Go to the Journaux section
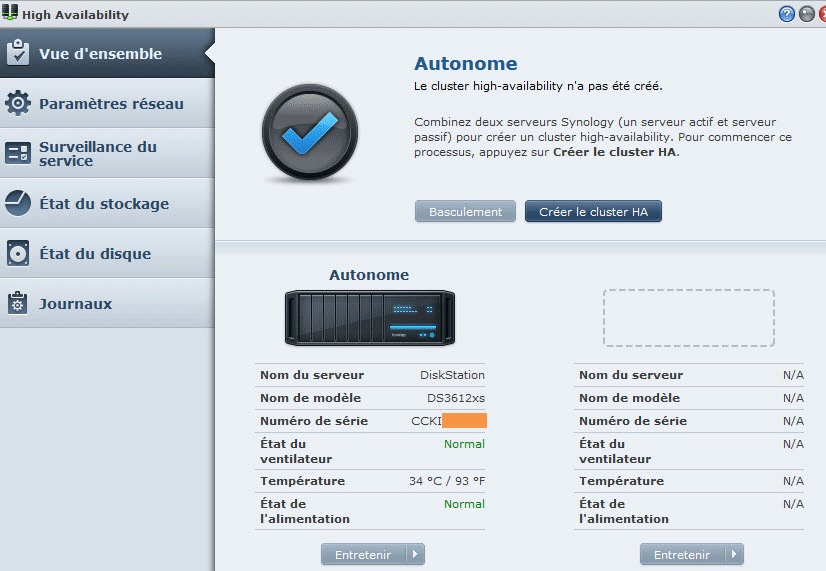Viewport: 826px width, 571px height. tap(75, 303)
